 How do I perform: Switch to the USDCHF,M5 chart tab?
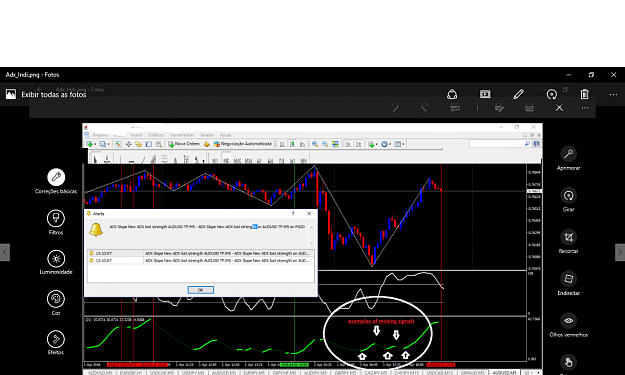(x=162, y=373)
